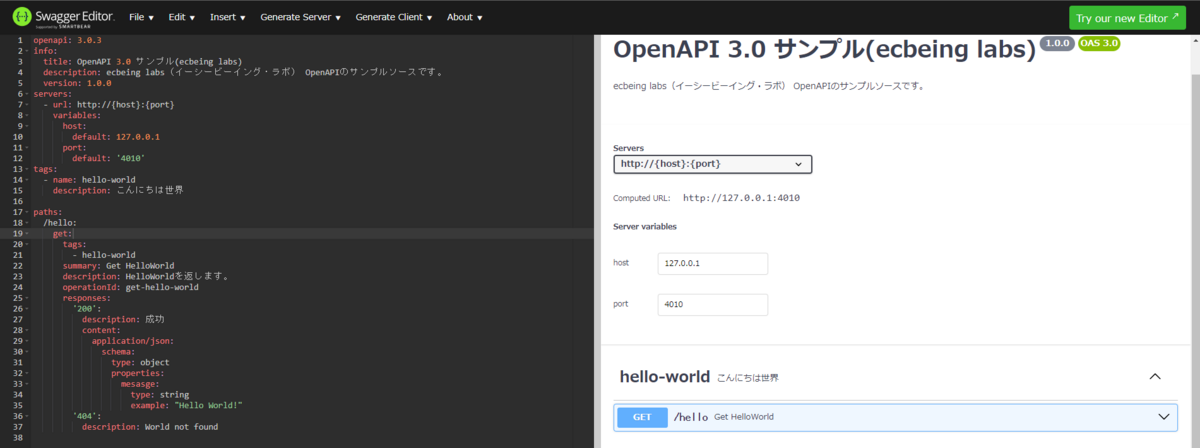Open the About menu
Viewport: 1200px width, 448px height.
(x=465, y=17)
